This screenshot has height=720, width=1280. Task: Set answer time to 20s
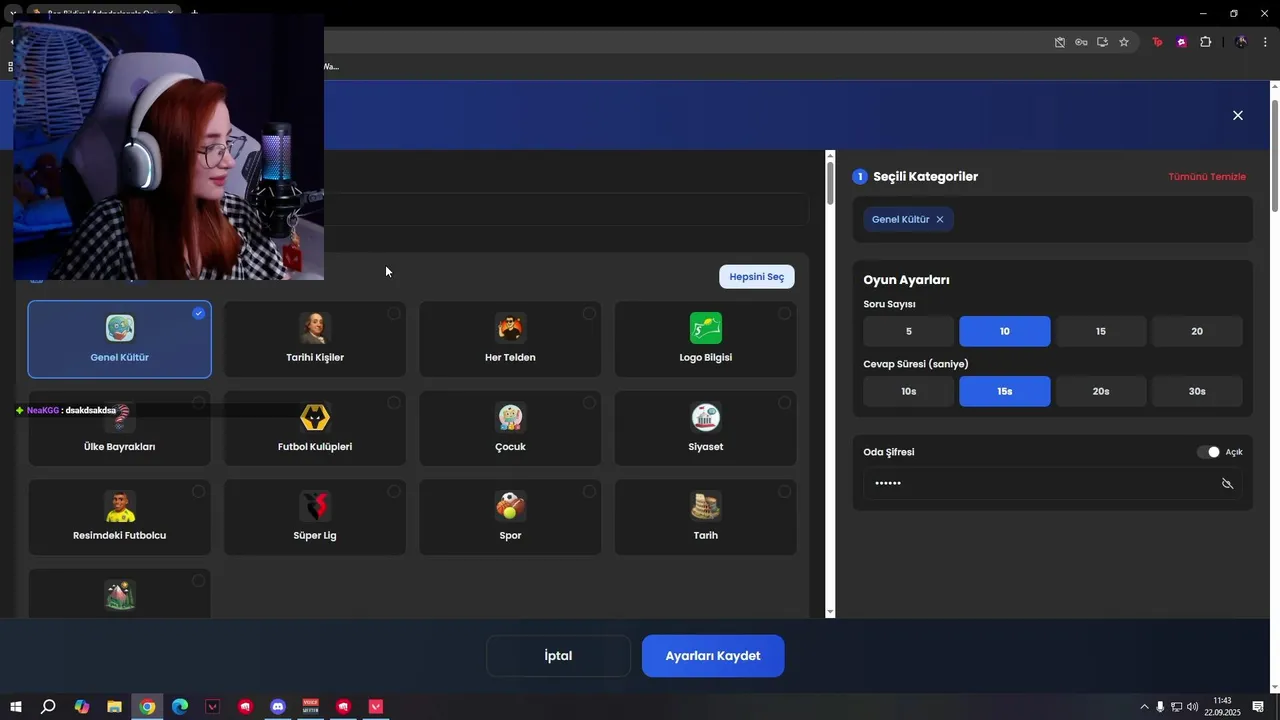tap(1101, 391)
